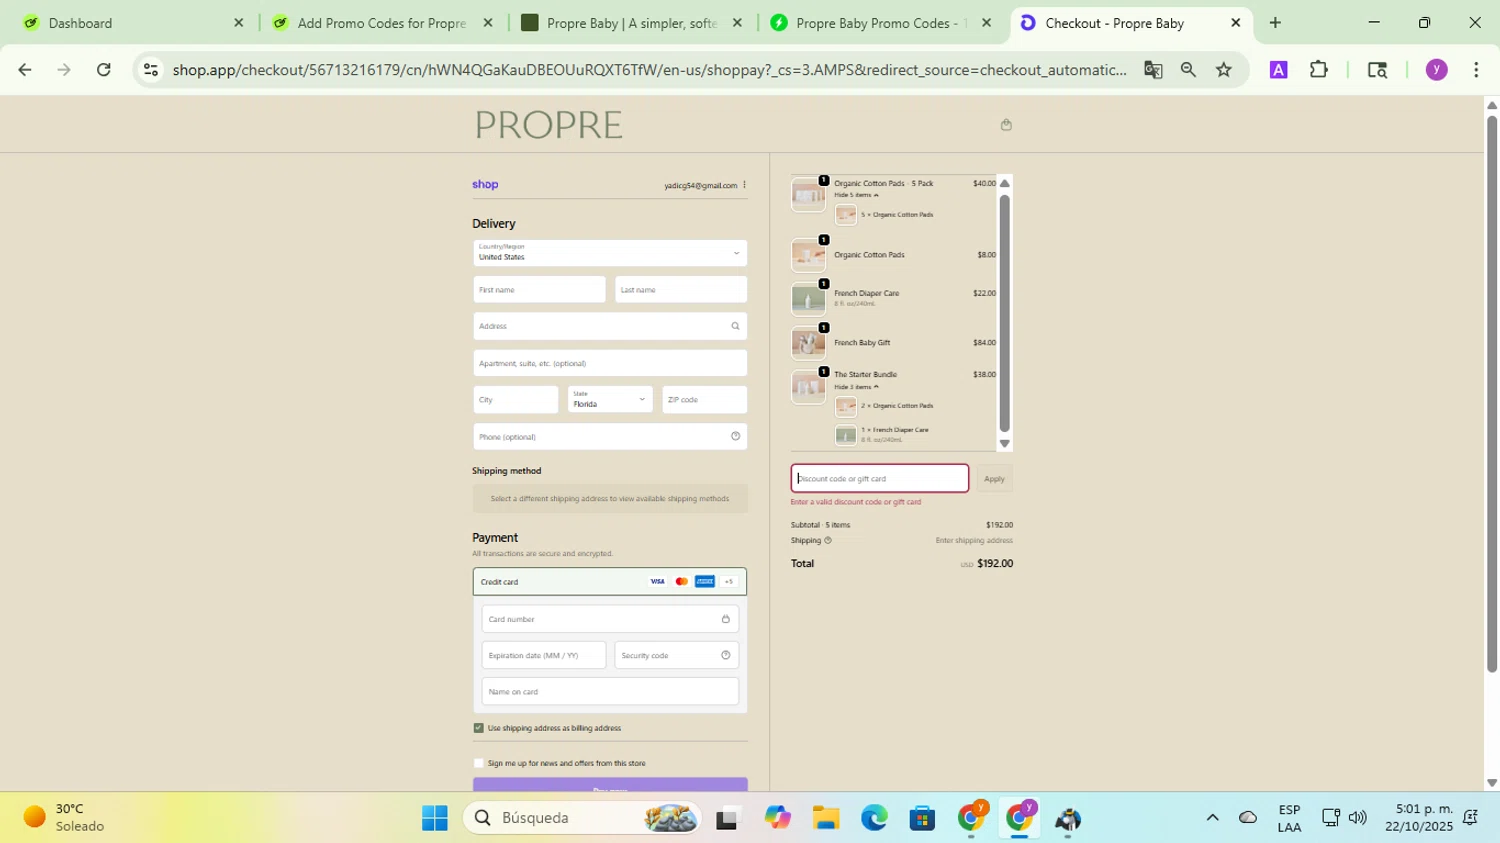Close the Dashboard tab
The image size is (1500, 843).
(238, 23)
